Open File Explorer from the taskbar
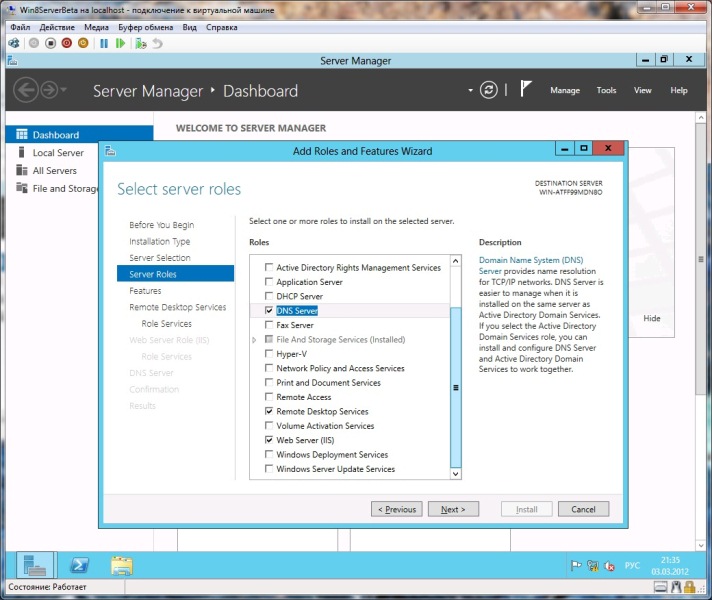The image size is (712, 600). click(121, 566)
